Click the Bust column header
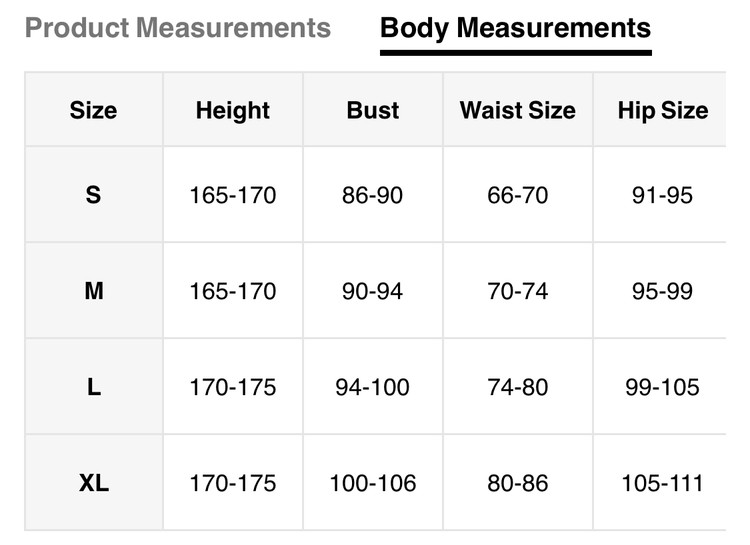The image size is (750, 545). [x=372, y=111]
